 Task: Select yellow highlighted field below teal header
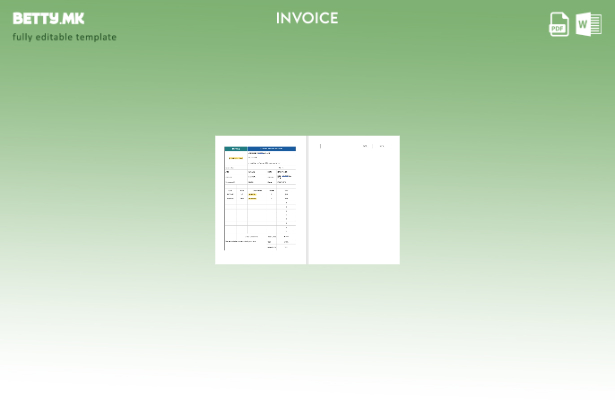pos(236,158)
